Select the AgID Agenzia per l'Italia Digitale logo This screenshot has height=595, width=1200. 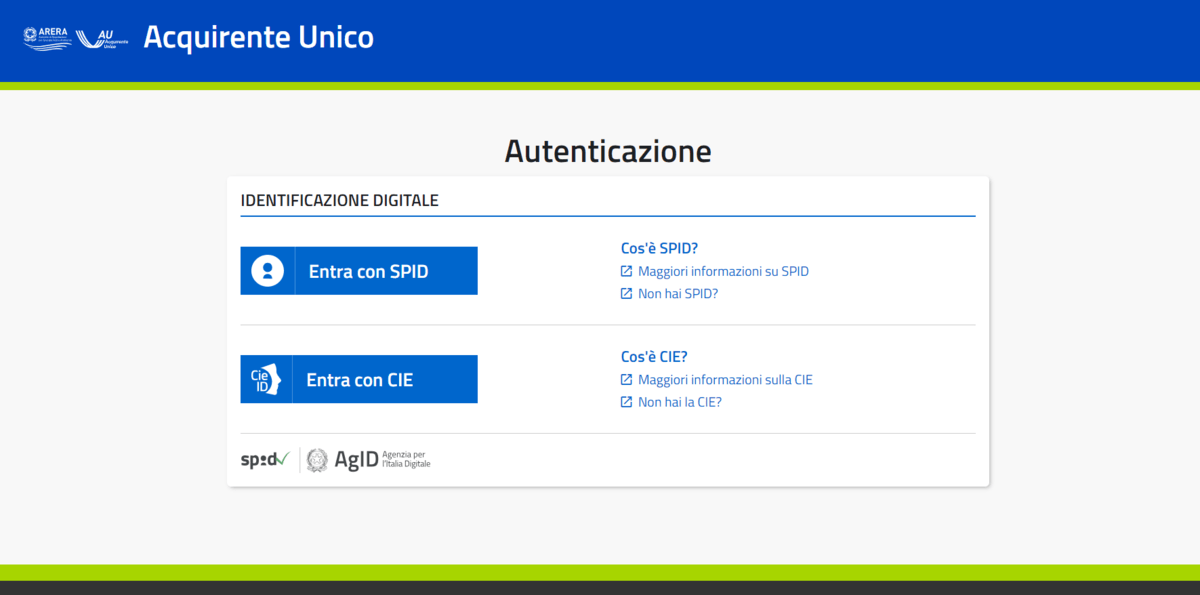point(368,459)
